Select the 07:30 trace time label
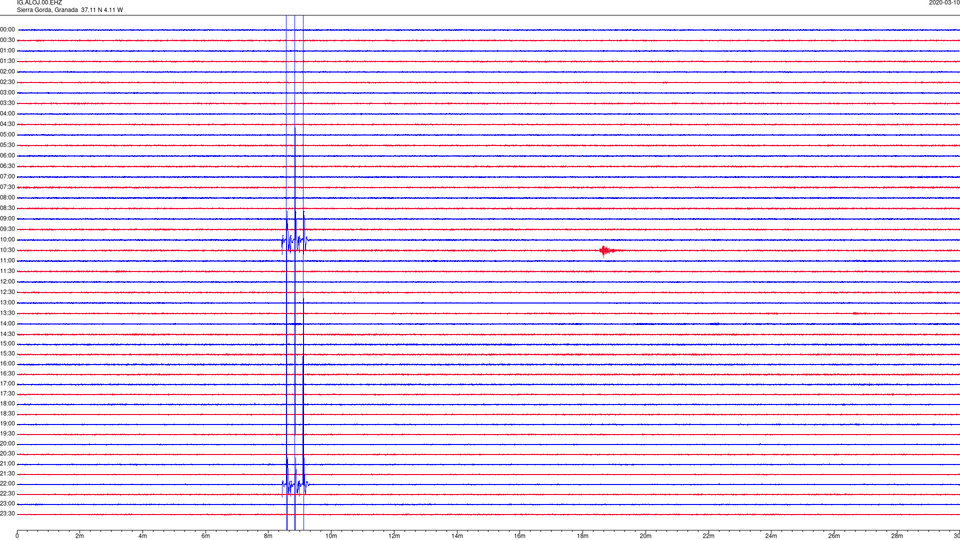960x540 pixels. pyautogui.click(x=7, y=187)
